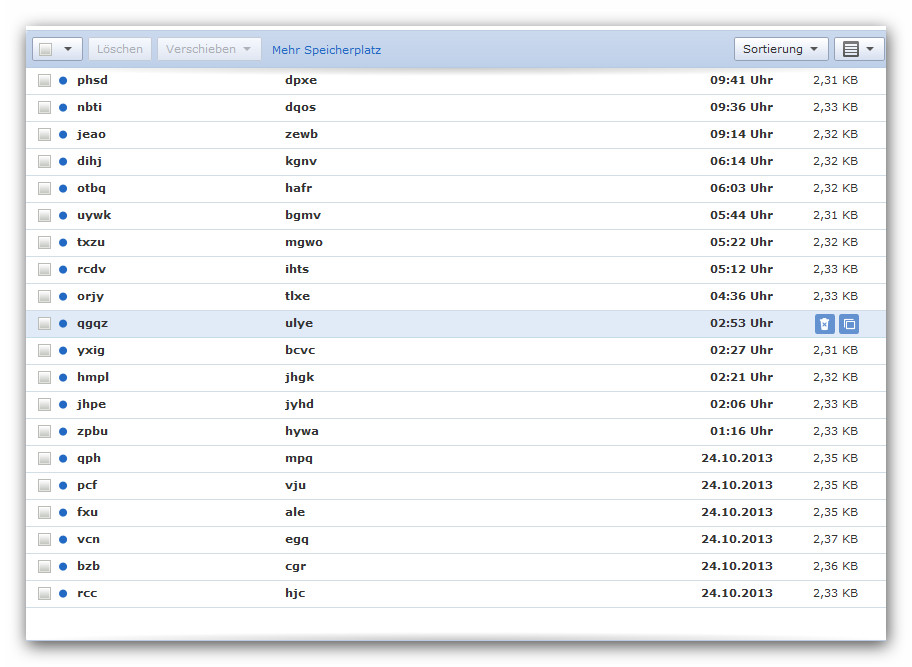Select the txzu message checkbox
The image size is (912, 667).
click(44, 242)
